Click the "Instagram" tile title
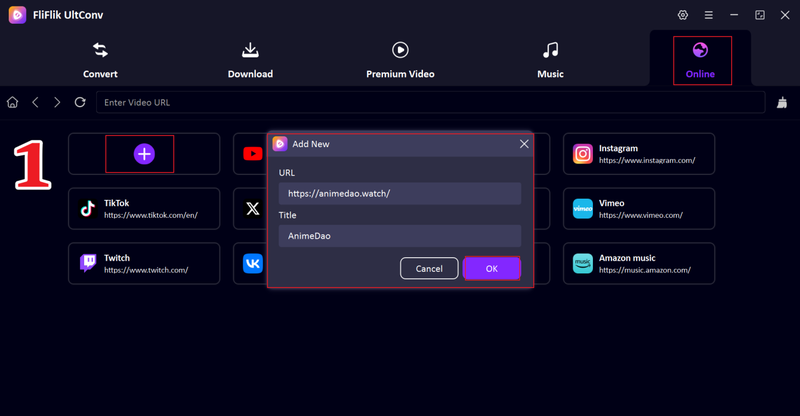 [618, 149]
